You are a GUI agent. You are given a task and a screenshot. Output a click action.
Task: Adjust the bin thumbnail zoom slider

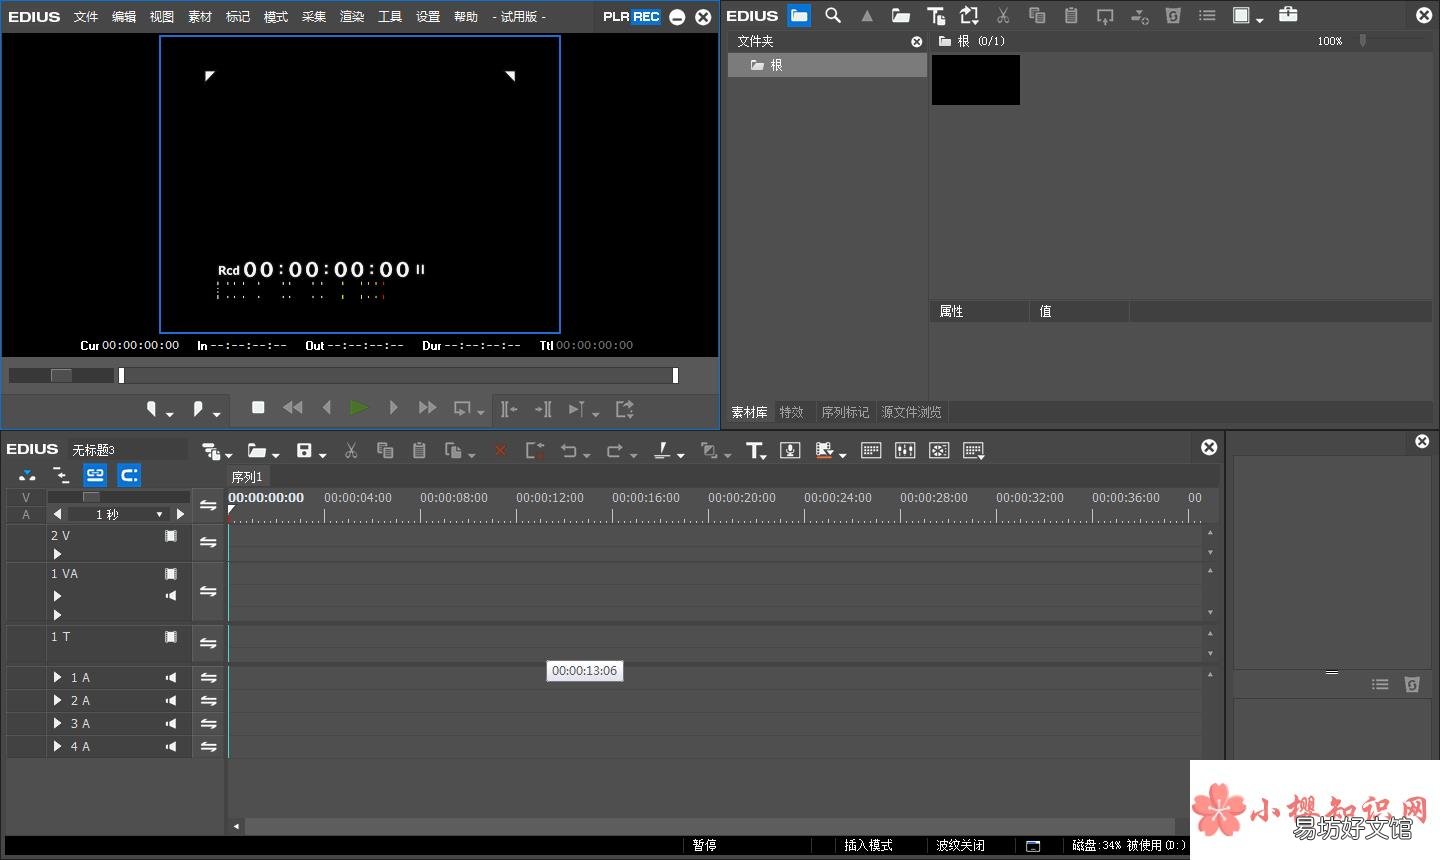coord(1362,41)
